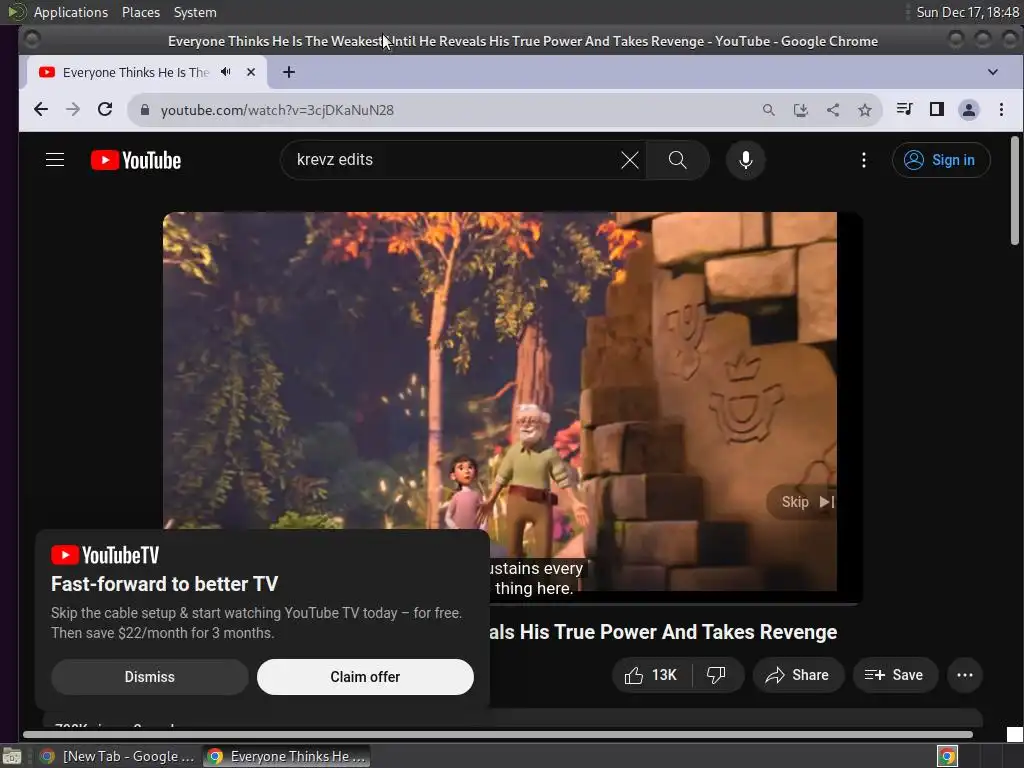Open YouTube settings three-dot menu
The height and width of the screenshot is (768, 1024).
coord(863,160)
